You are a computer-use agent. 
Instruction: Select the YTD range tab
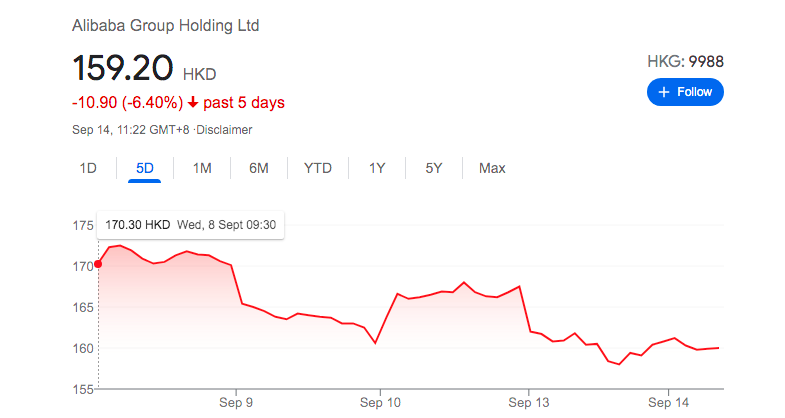click(x=318, y=168)
